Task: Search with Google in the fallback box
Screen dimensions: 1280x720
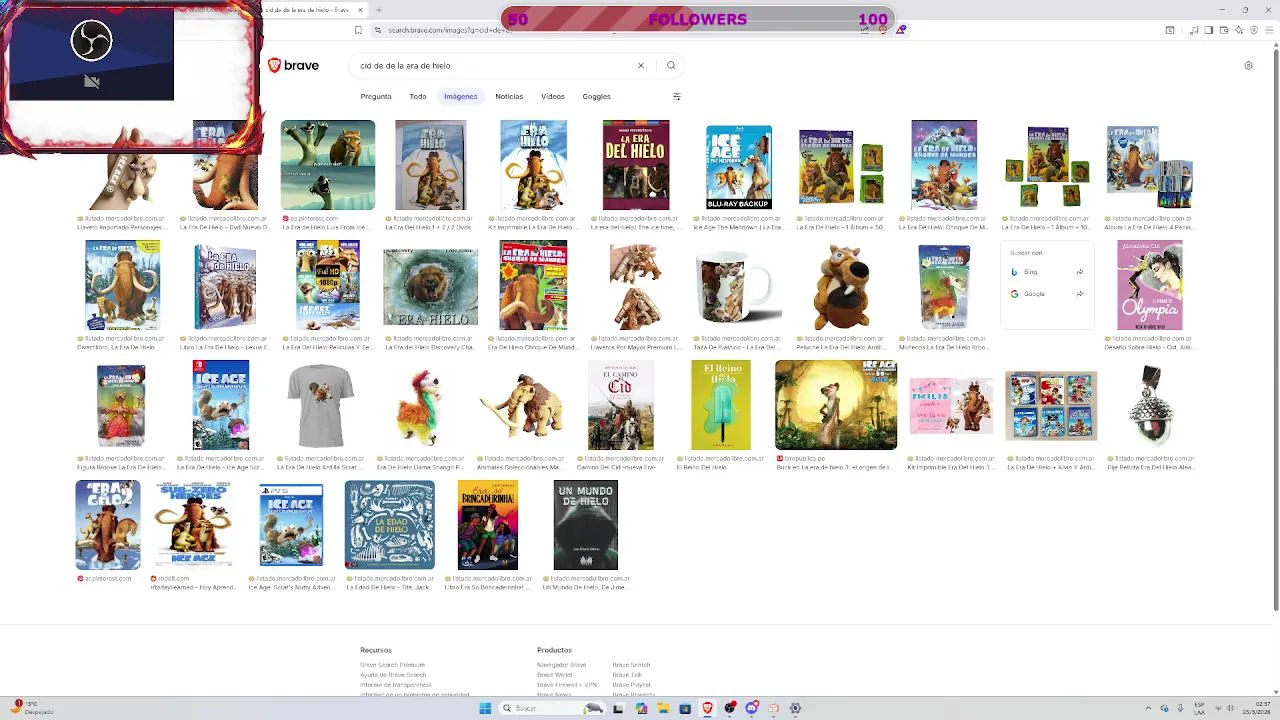Action: coord(1047,294)
